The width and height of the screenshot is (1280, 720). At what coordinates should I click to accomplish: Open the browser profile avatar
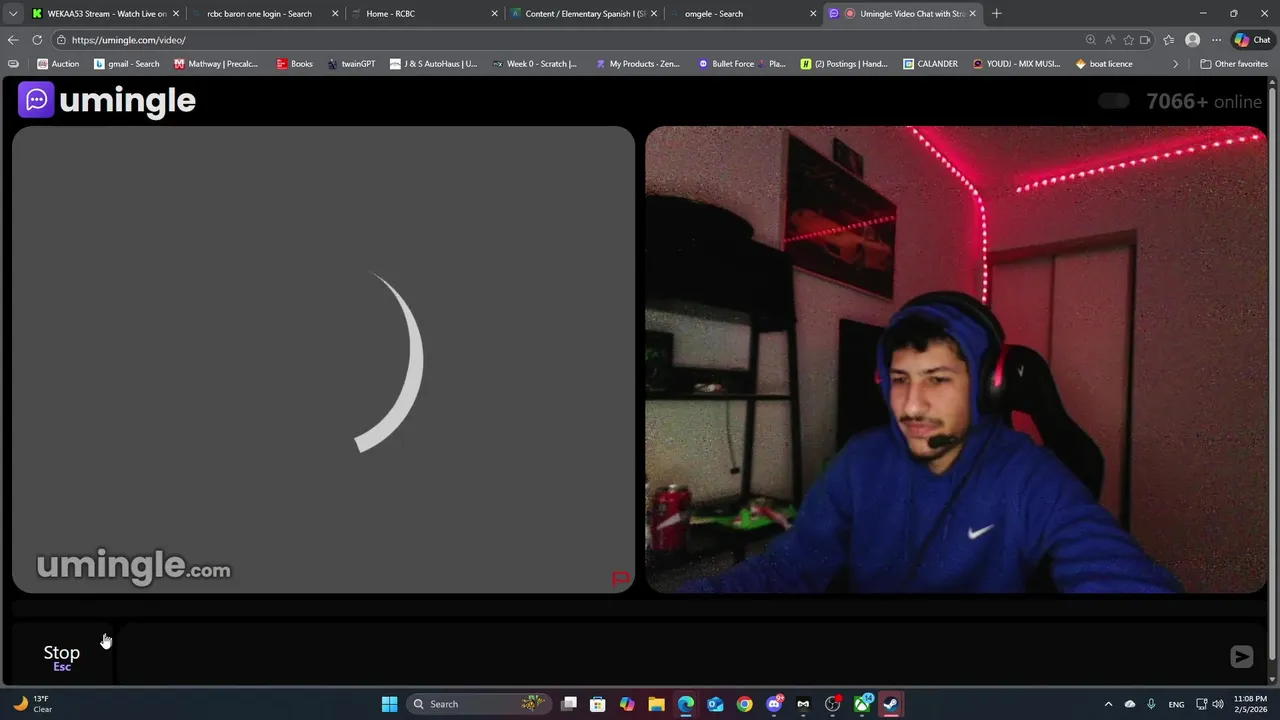(x=1192, y=40)
